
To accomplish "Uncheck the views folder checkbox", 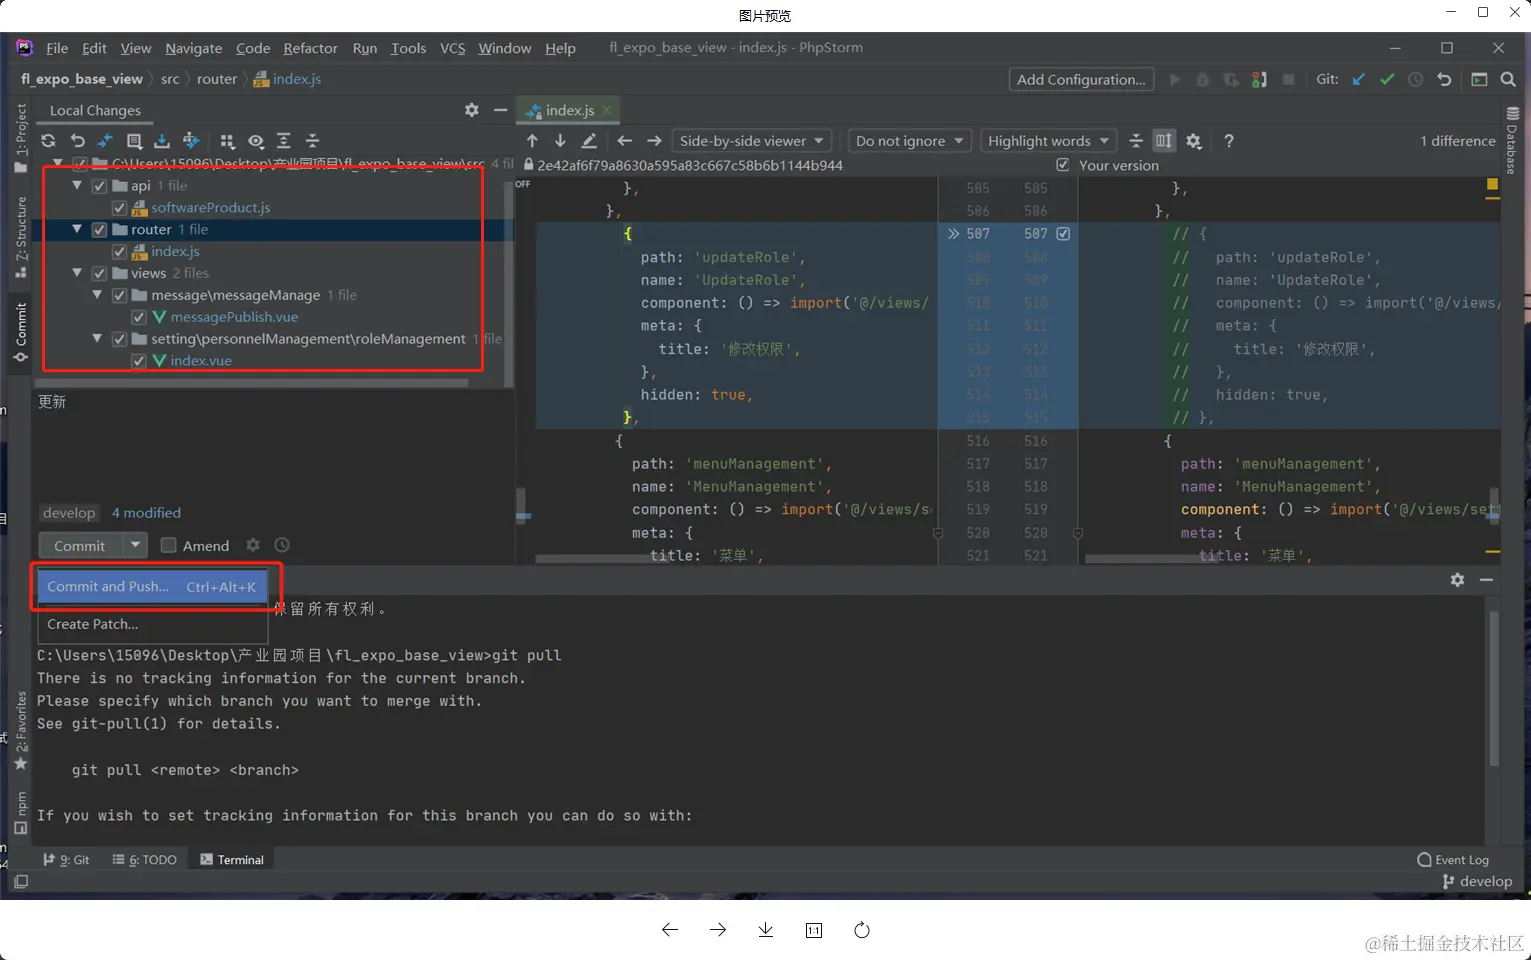I will (x=99, y=274).
